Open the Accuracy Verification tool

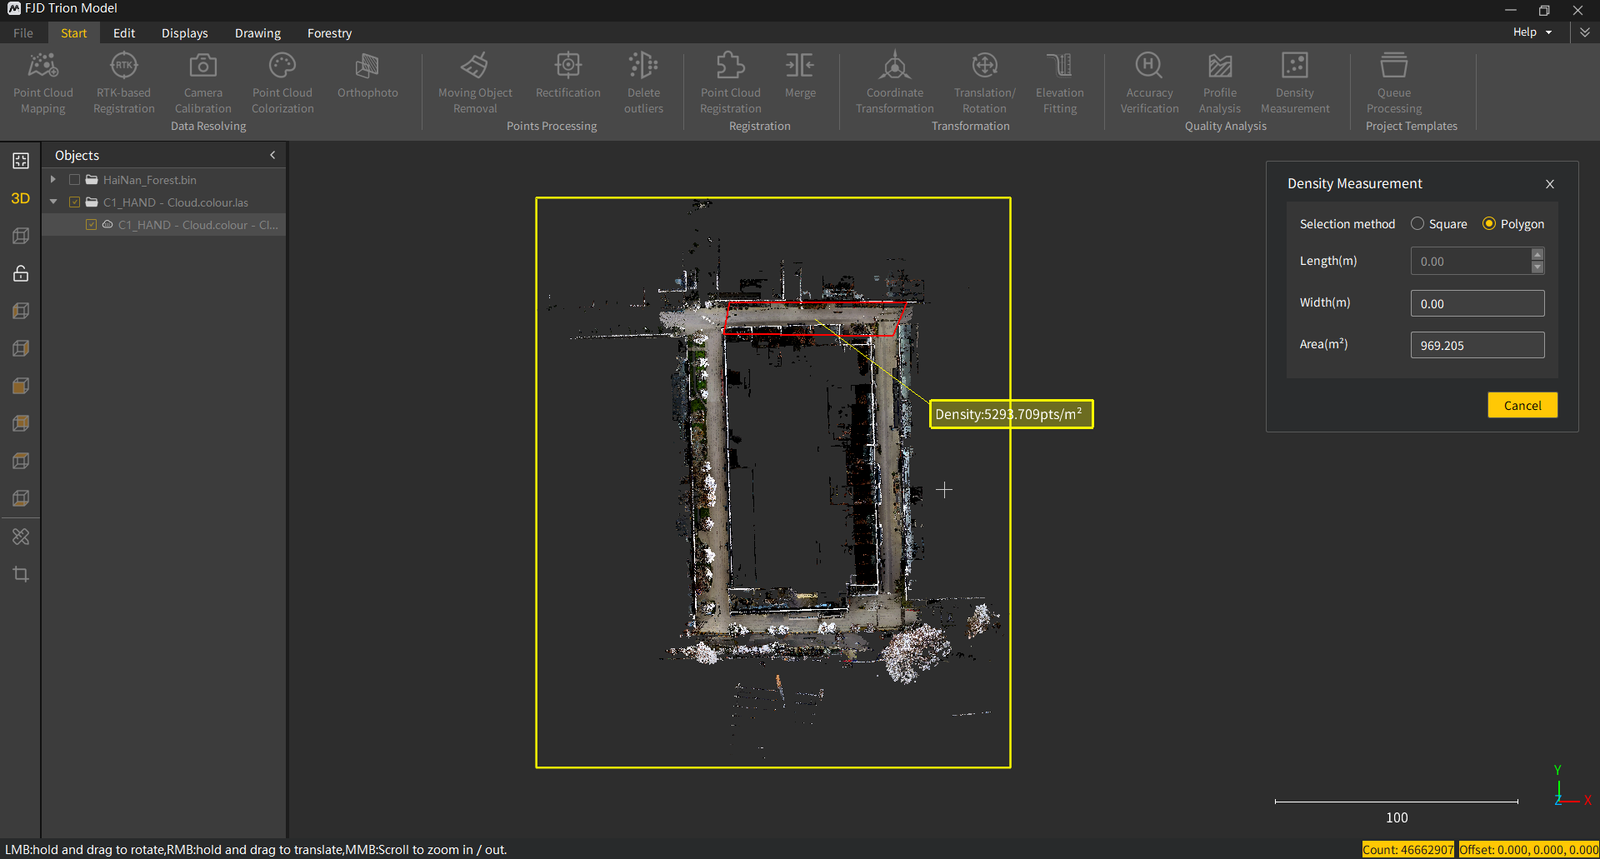(1149, 82)
